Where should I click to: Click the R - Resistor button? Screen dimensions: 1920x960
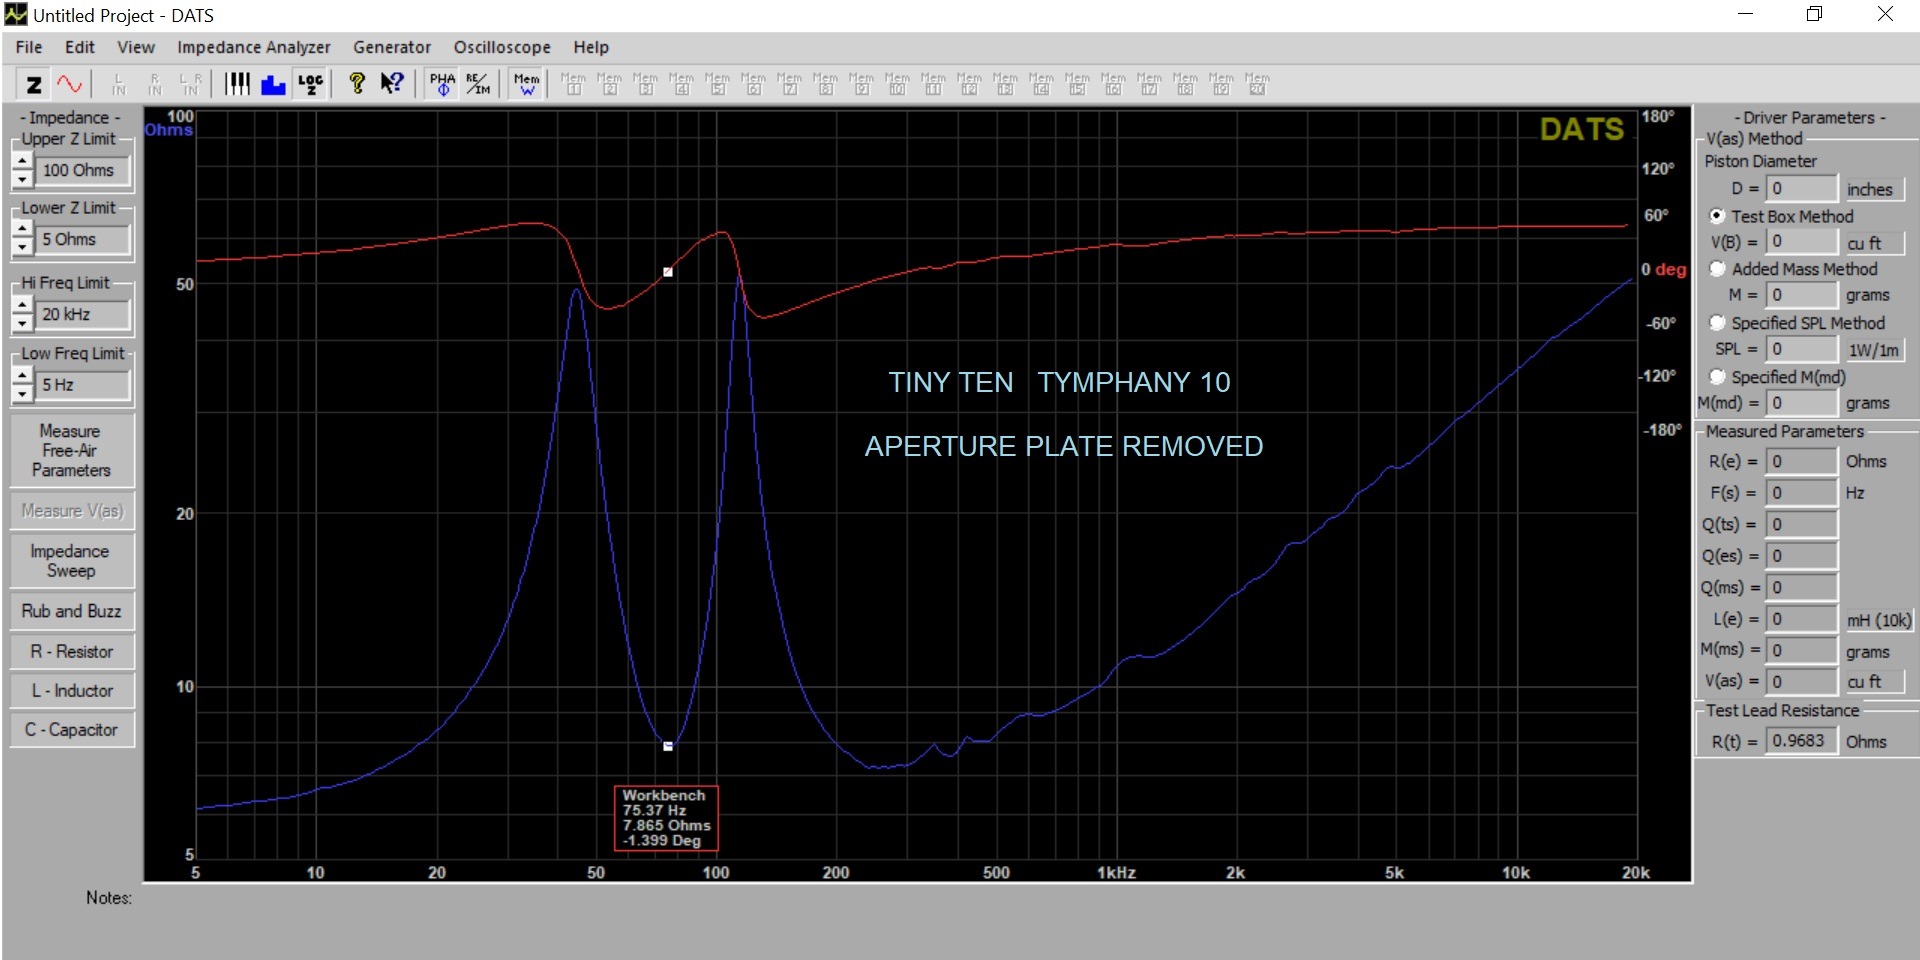point(71,651)
